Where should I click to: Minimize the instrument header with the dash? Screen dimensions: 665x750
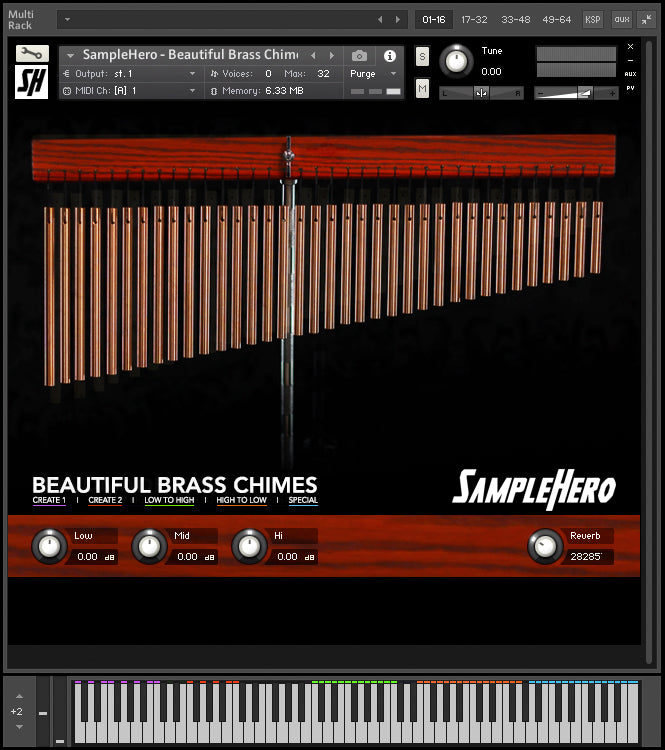coord(630,61)
